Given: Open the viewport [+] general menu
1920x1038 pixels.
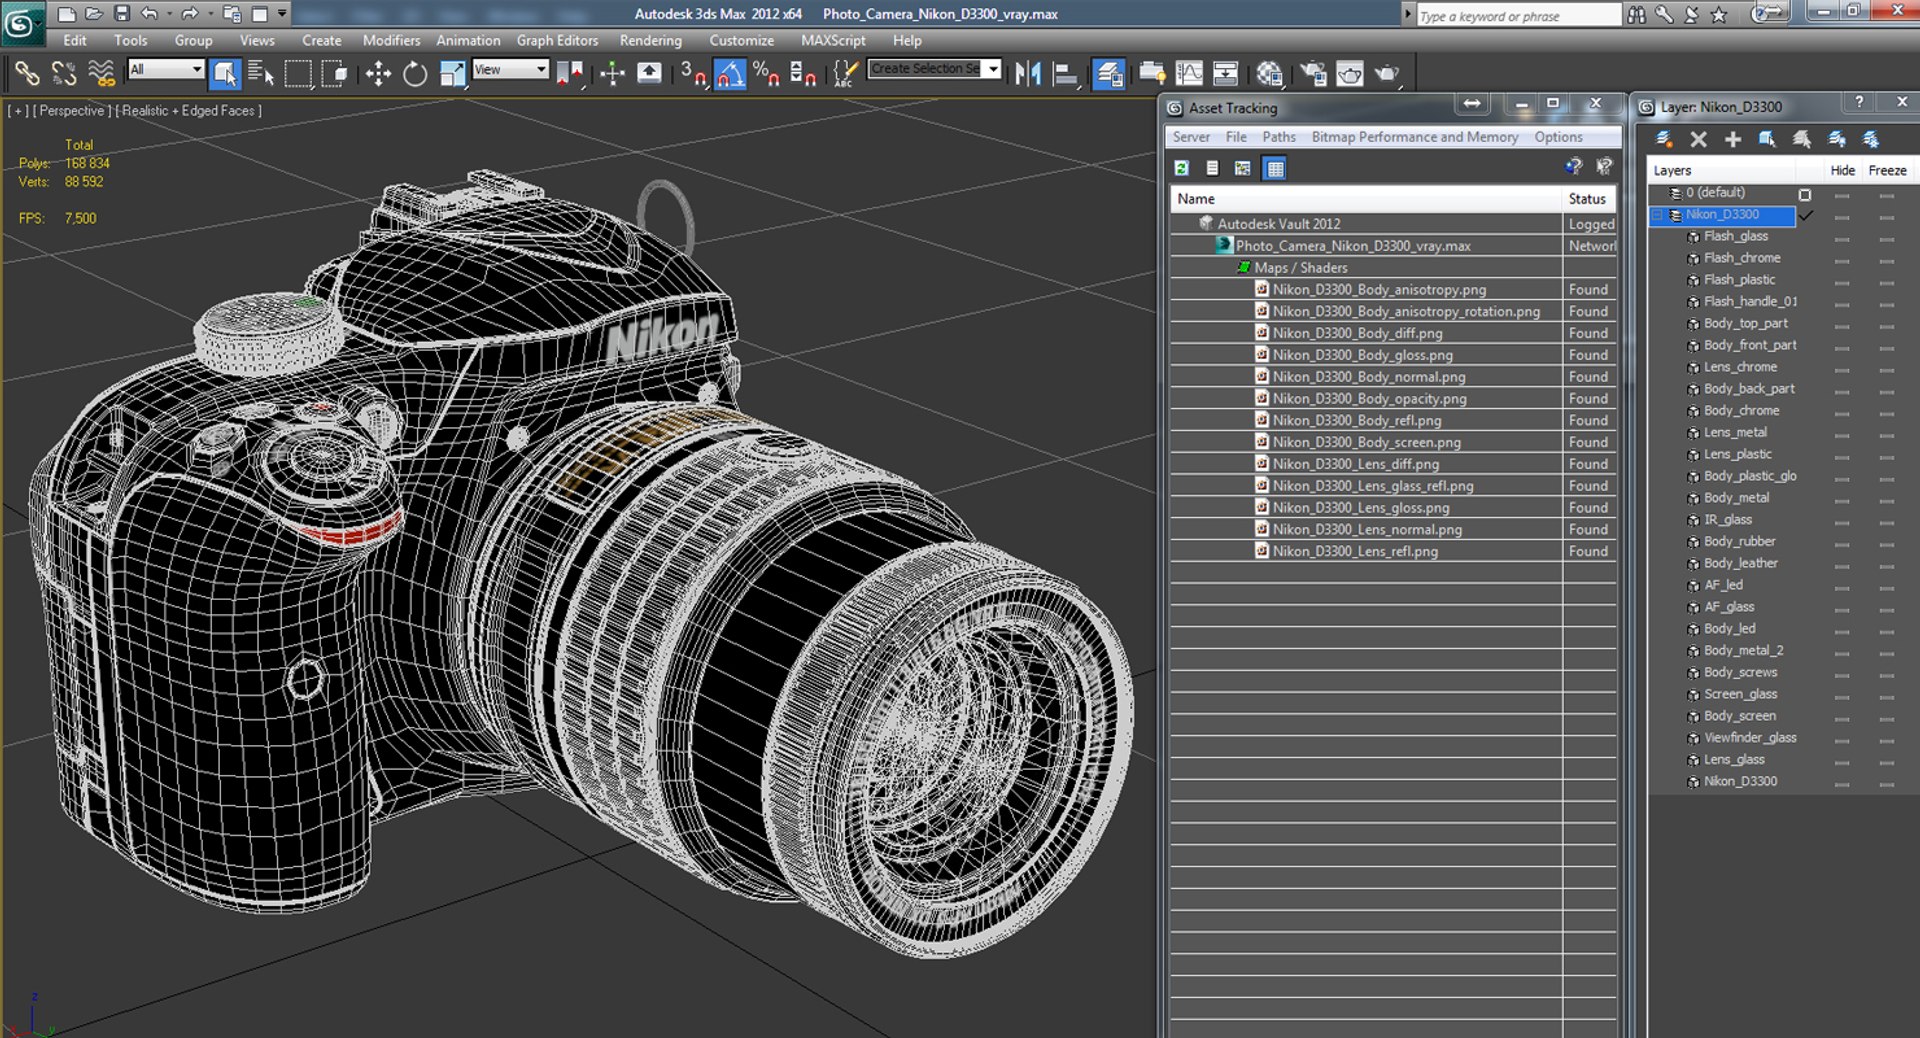Looking at the screenshot, I should click(x=17, y=111).
